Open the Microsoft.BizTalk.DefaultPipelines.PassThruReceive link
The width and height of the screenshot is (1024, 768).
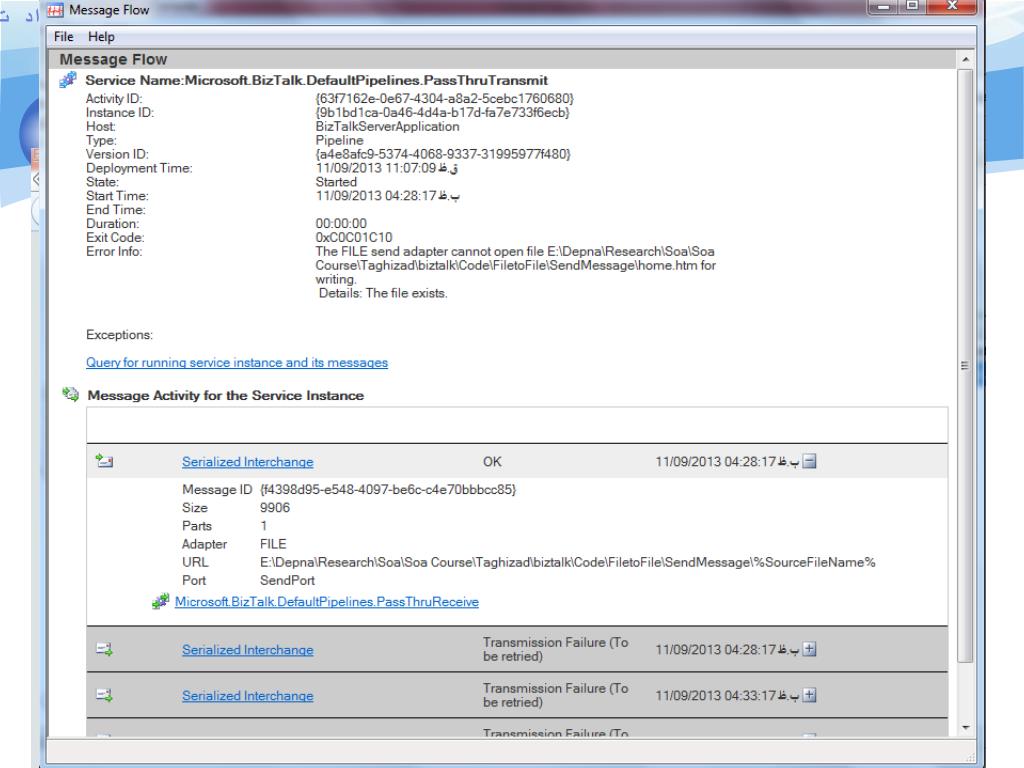pos(327,601)
